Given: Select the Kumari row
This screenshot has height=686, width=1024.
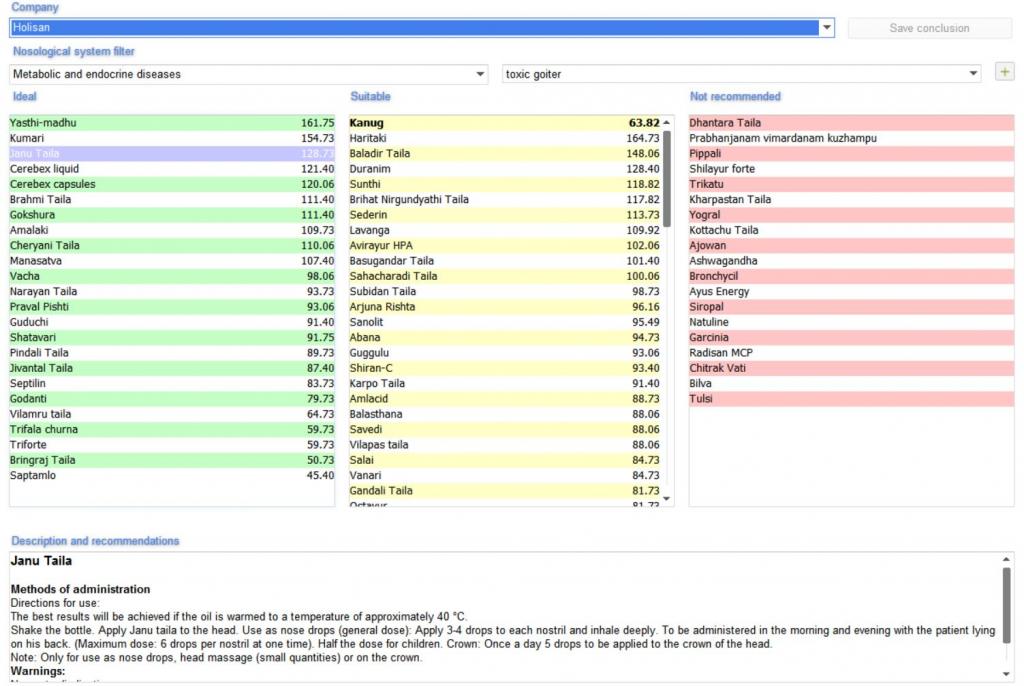Looking at the screenshot, I should pos(172,138).
